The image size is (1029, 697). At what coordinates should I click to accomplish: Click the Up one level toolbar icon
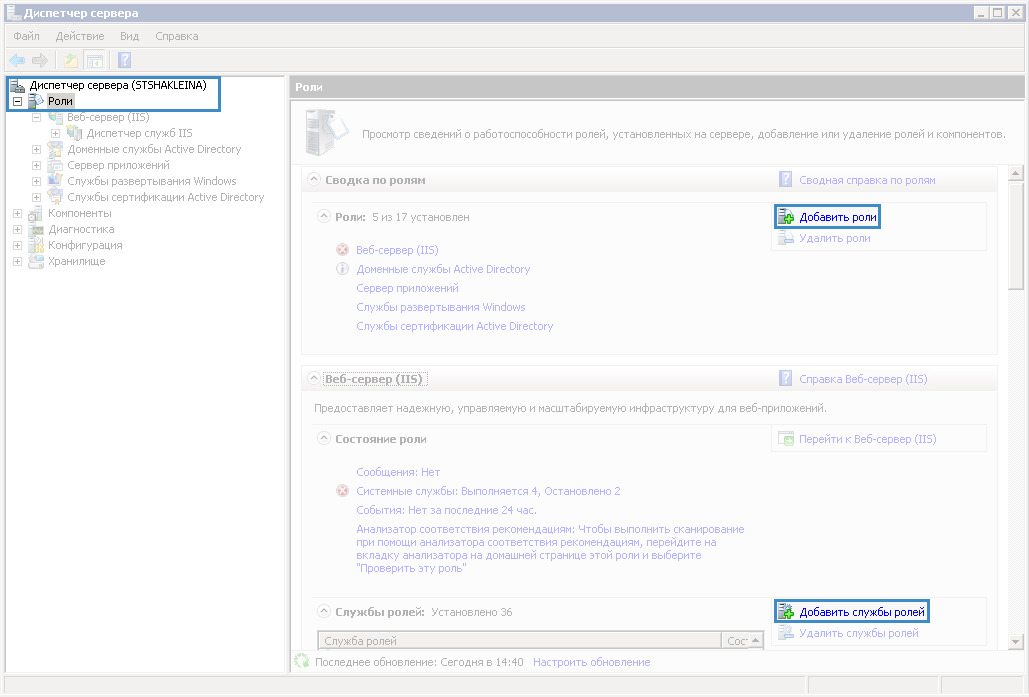71,60
